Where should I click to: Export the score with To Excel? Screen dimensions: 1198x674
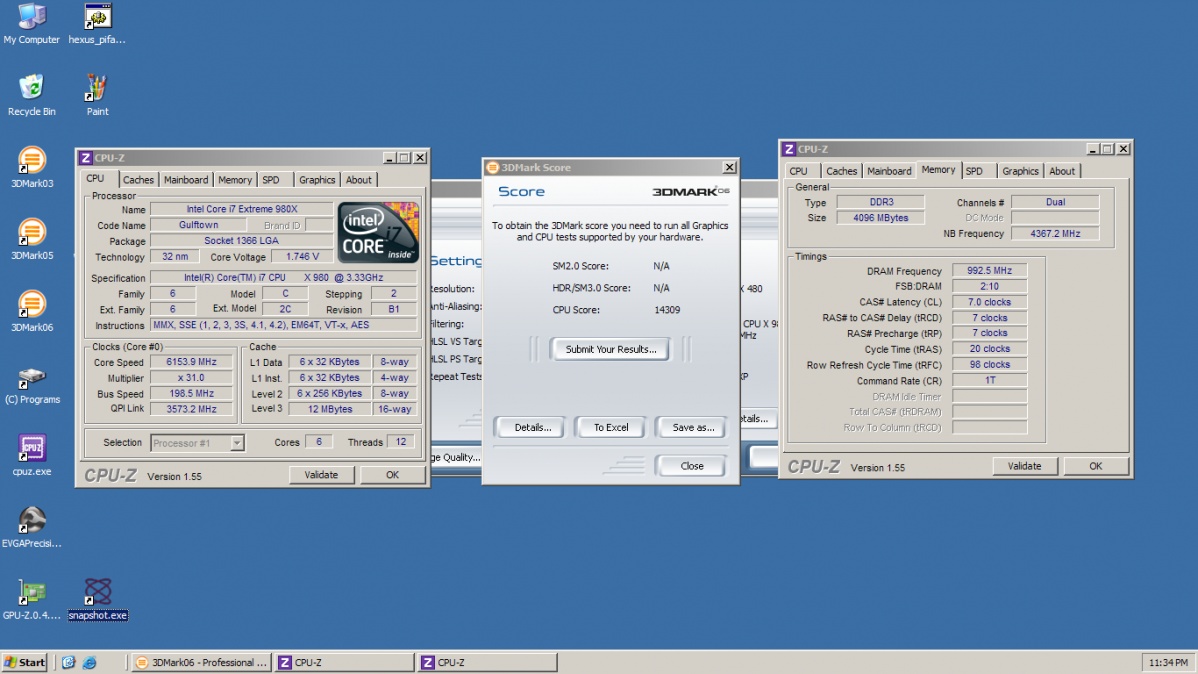[611, 427]
